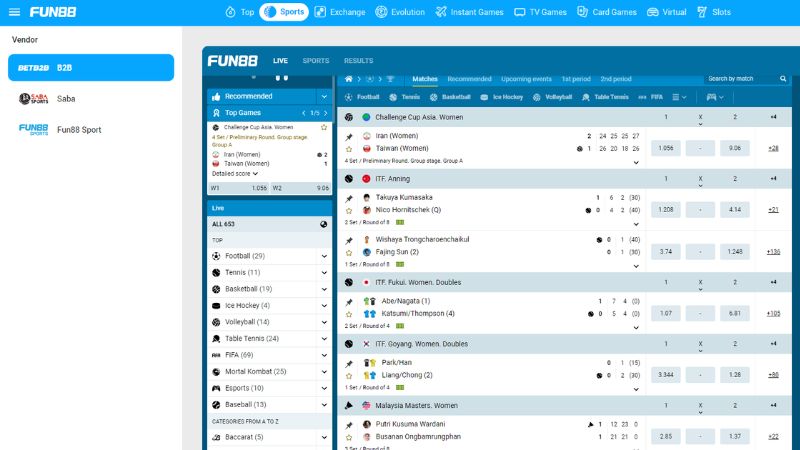
Task: Filter matches by Basketball in the sport bar
Action: pos(450,97)
